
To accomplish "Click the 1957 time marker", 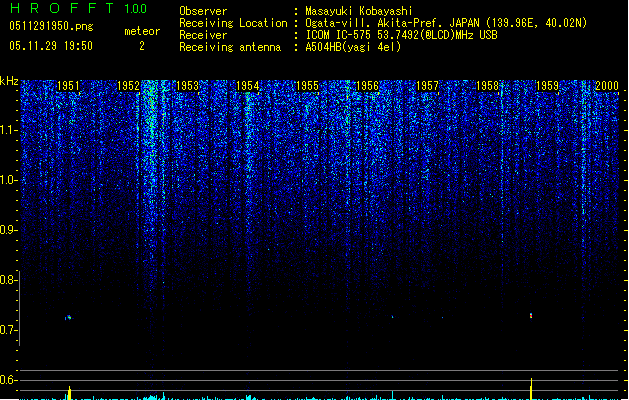I will pyautogui.click(x=427, y=86).
